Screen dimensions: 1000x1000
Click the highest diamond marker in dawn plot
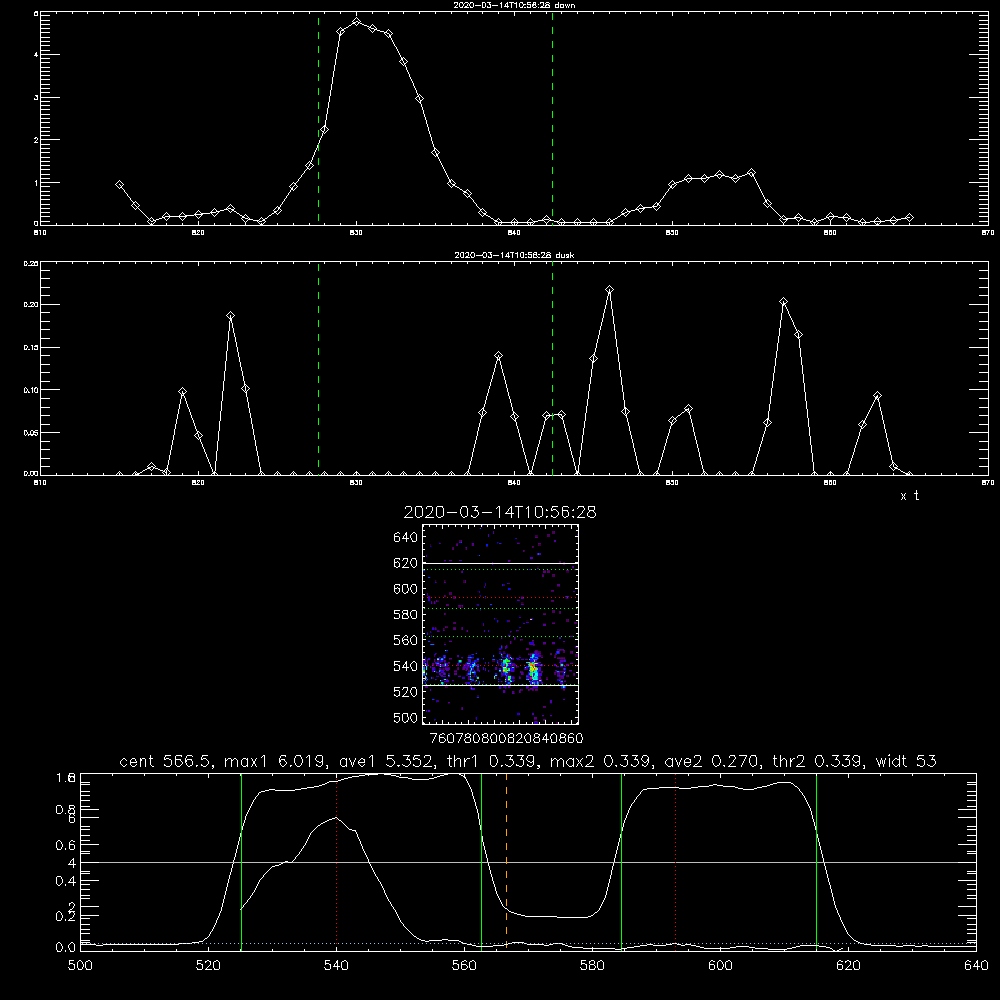pyautogui.click(x=357, y=22)
